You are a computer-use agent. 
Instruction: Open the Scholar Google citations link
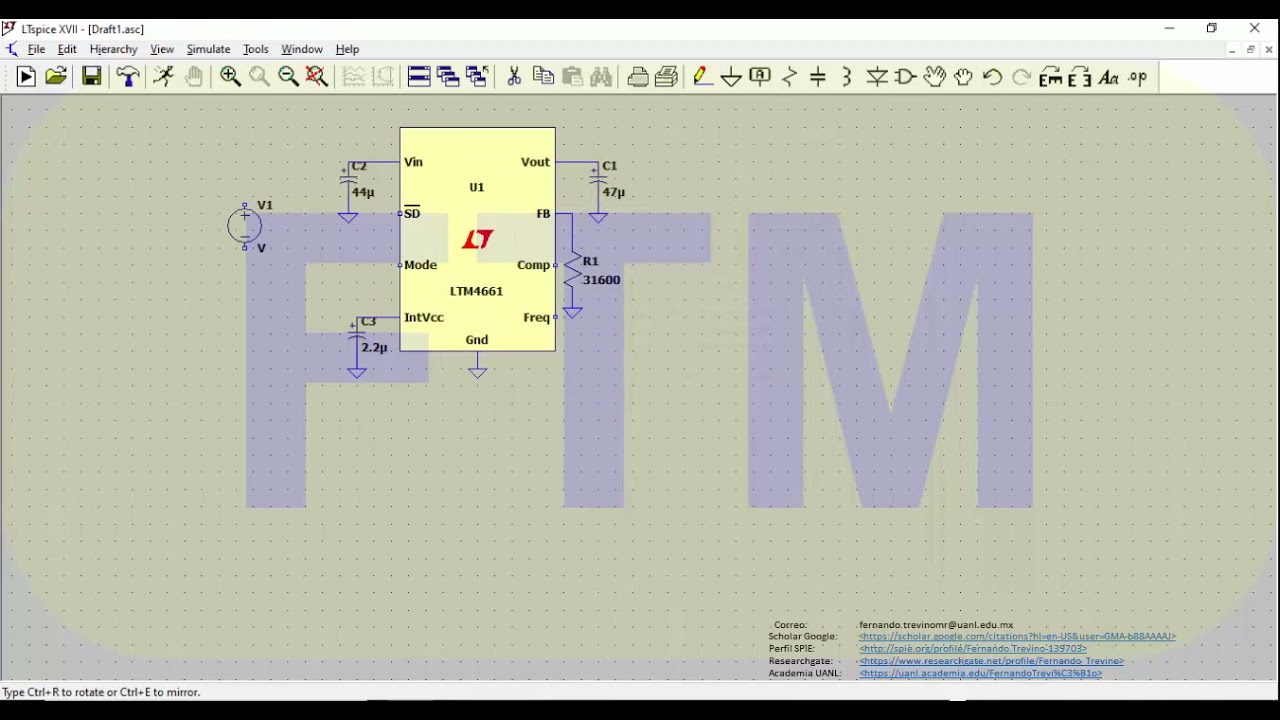pyautogui.click(x=1017, y=637)
